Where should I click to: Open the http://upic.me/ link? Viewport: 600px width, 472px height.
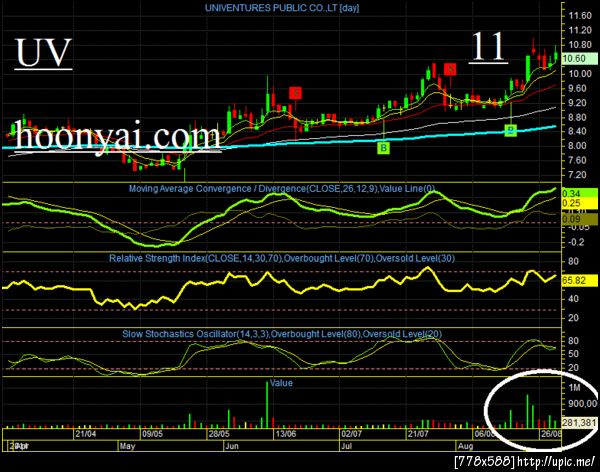557,461
